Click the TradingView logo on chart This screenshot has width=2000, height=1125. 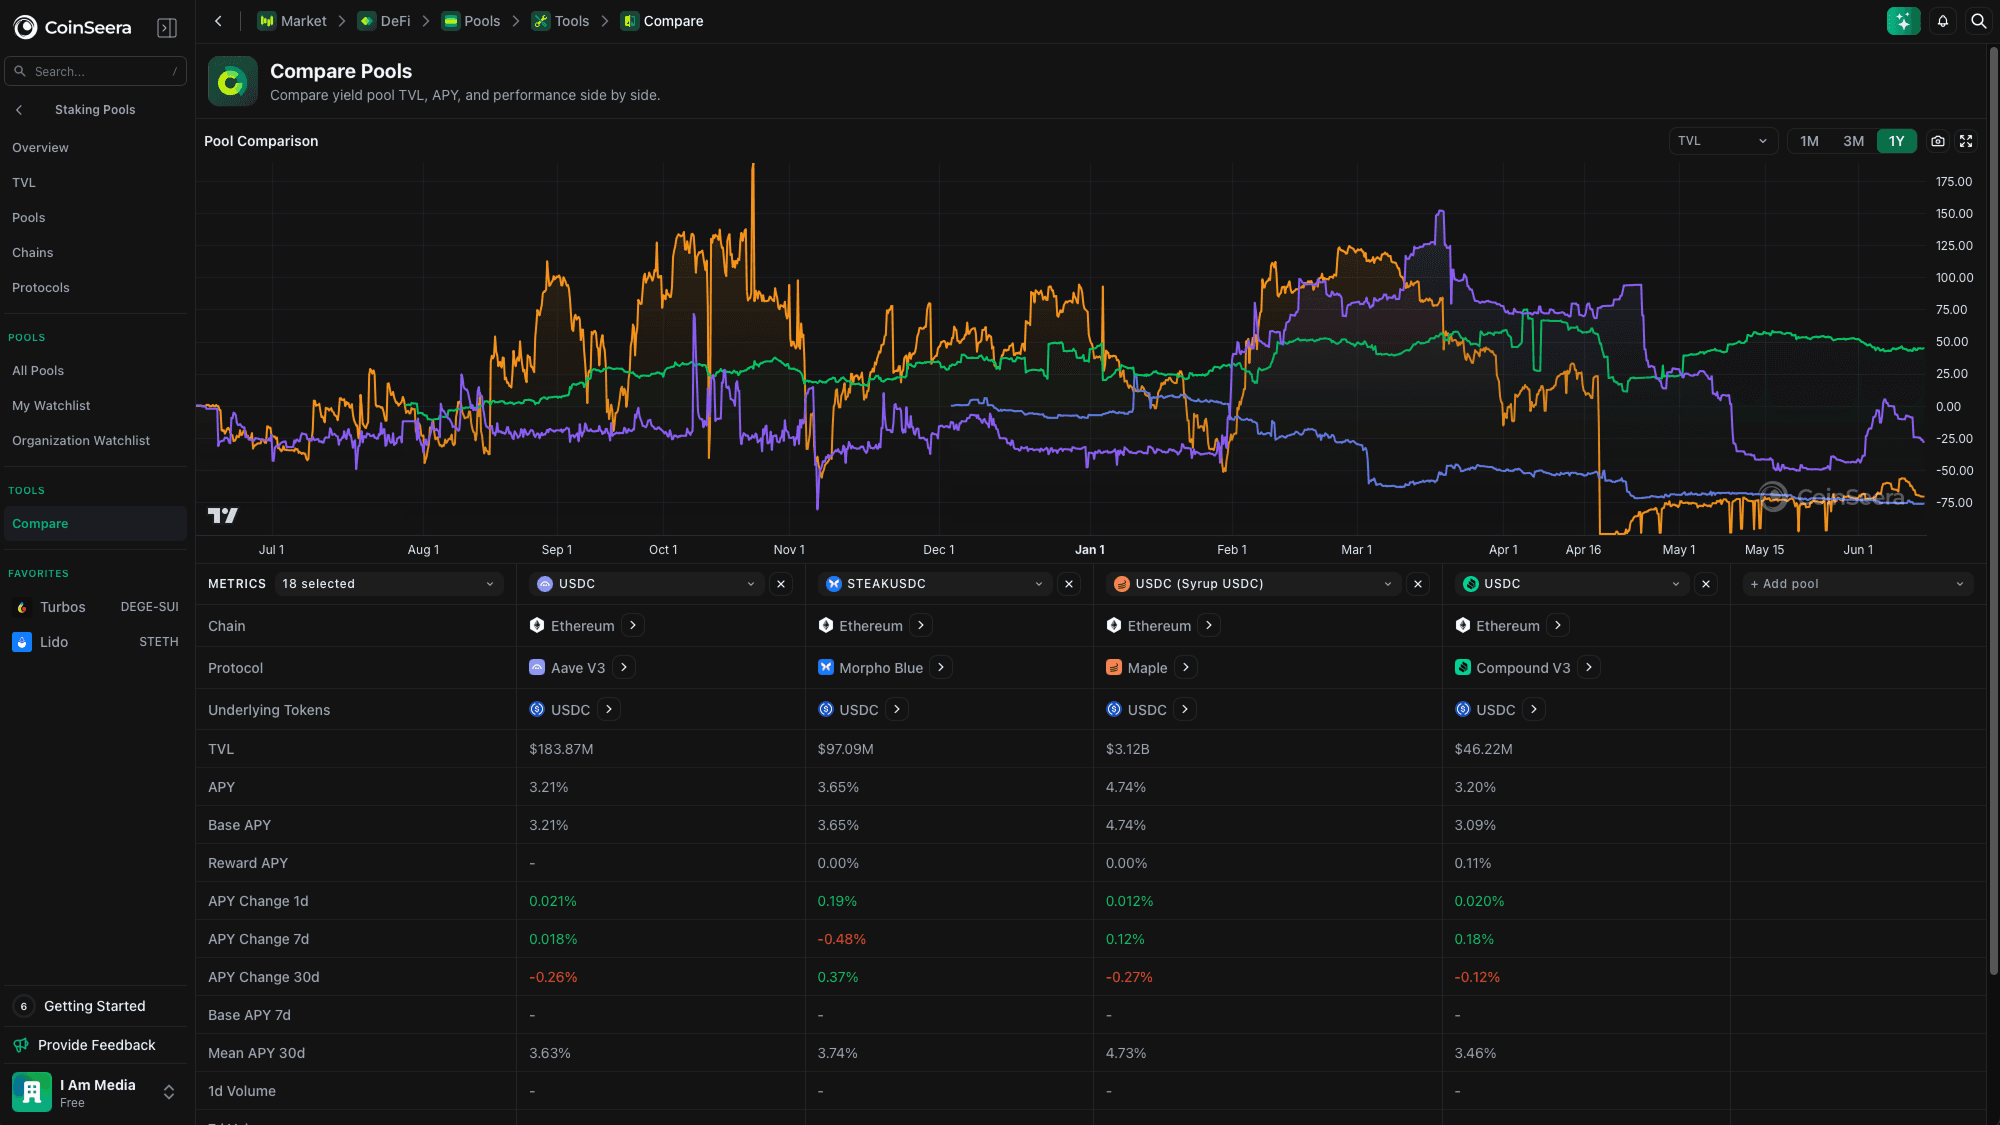(222, 515)
